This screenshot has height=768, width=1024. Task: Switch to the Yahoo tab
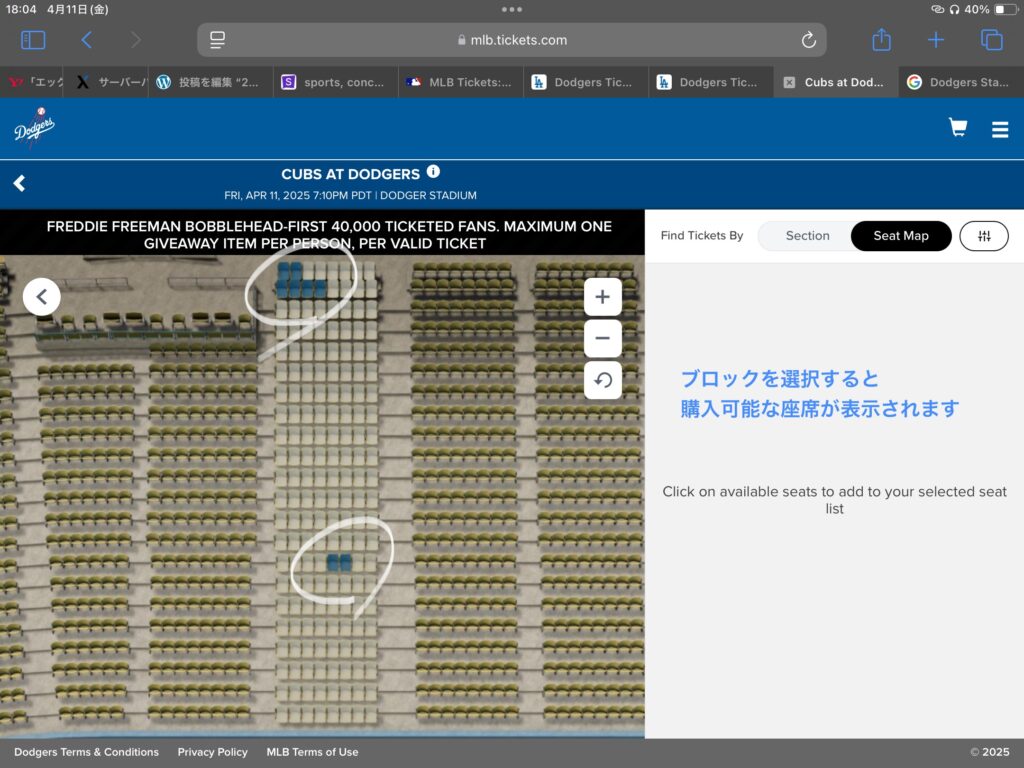[x=31, y=82]
